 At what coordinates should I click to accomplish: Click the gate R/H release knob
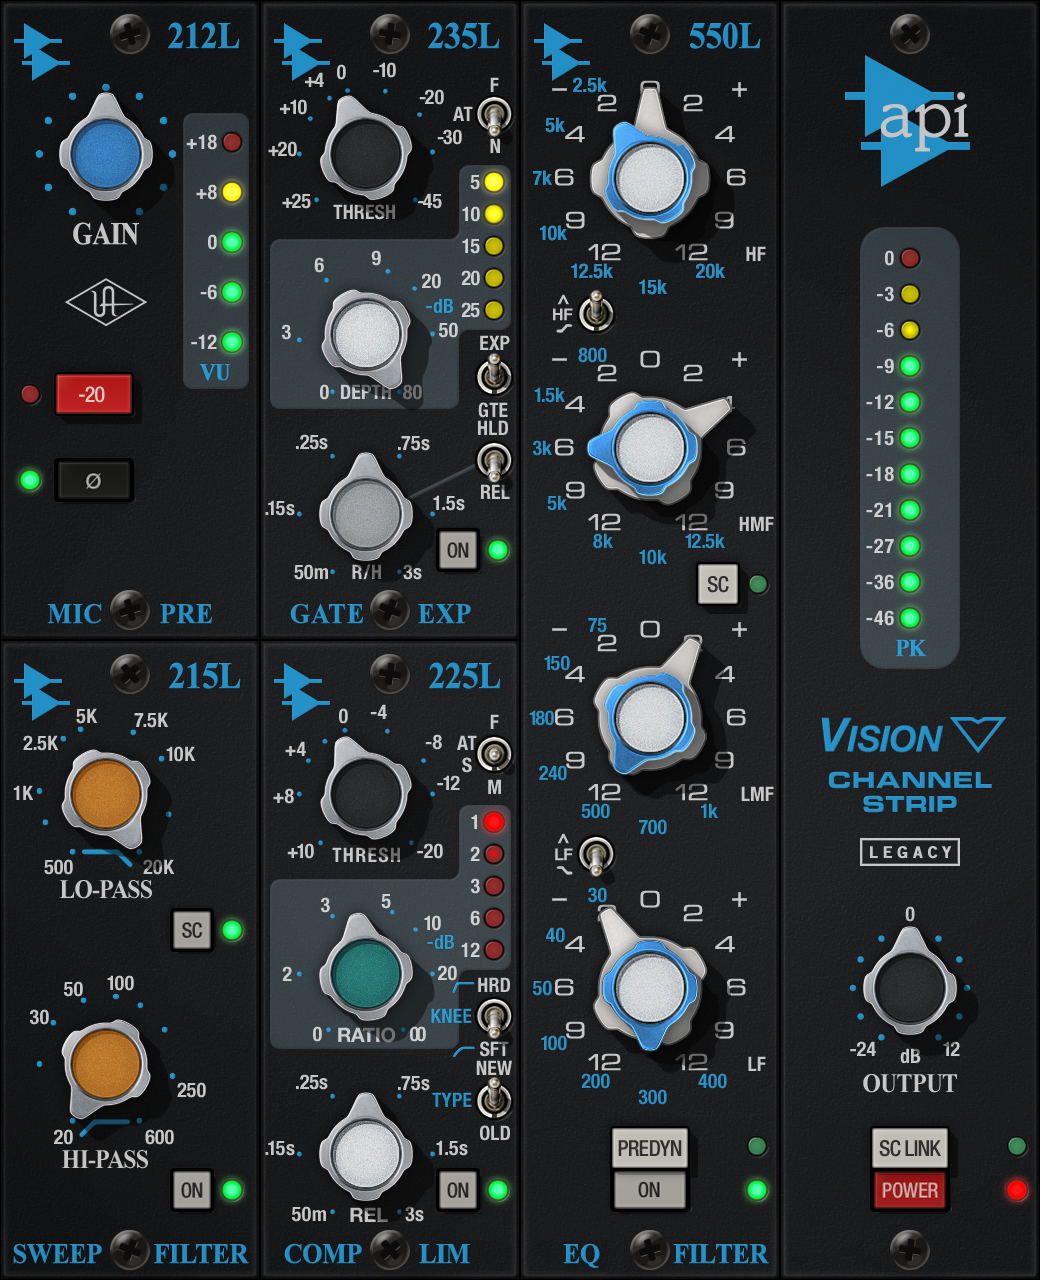(x=366, y=512)
